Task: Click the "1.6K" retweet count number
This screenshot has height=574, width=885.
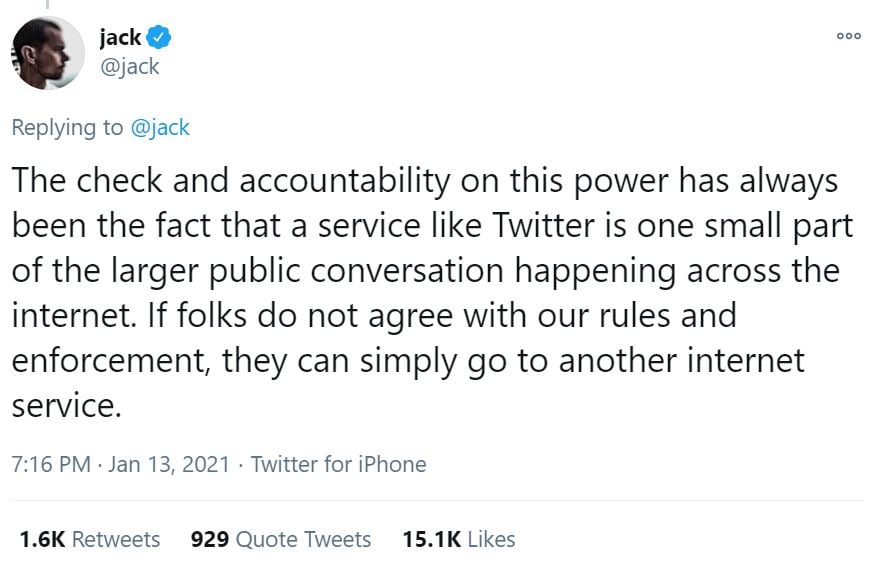Action: [x=42, y=539]
